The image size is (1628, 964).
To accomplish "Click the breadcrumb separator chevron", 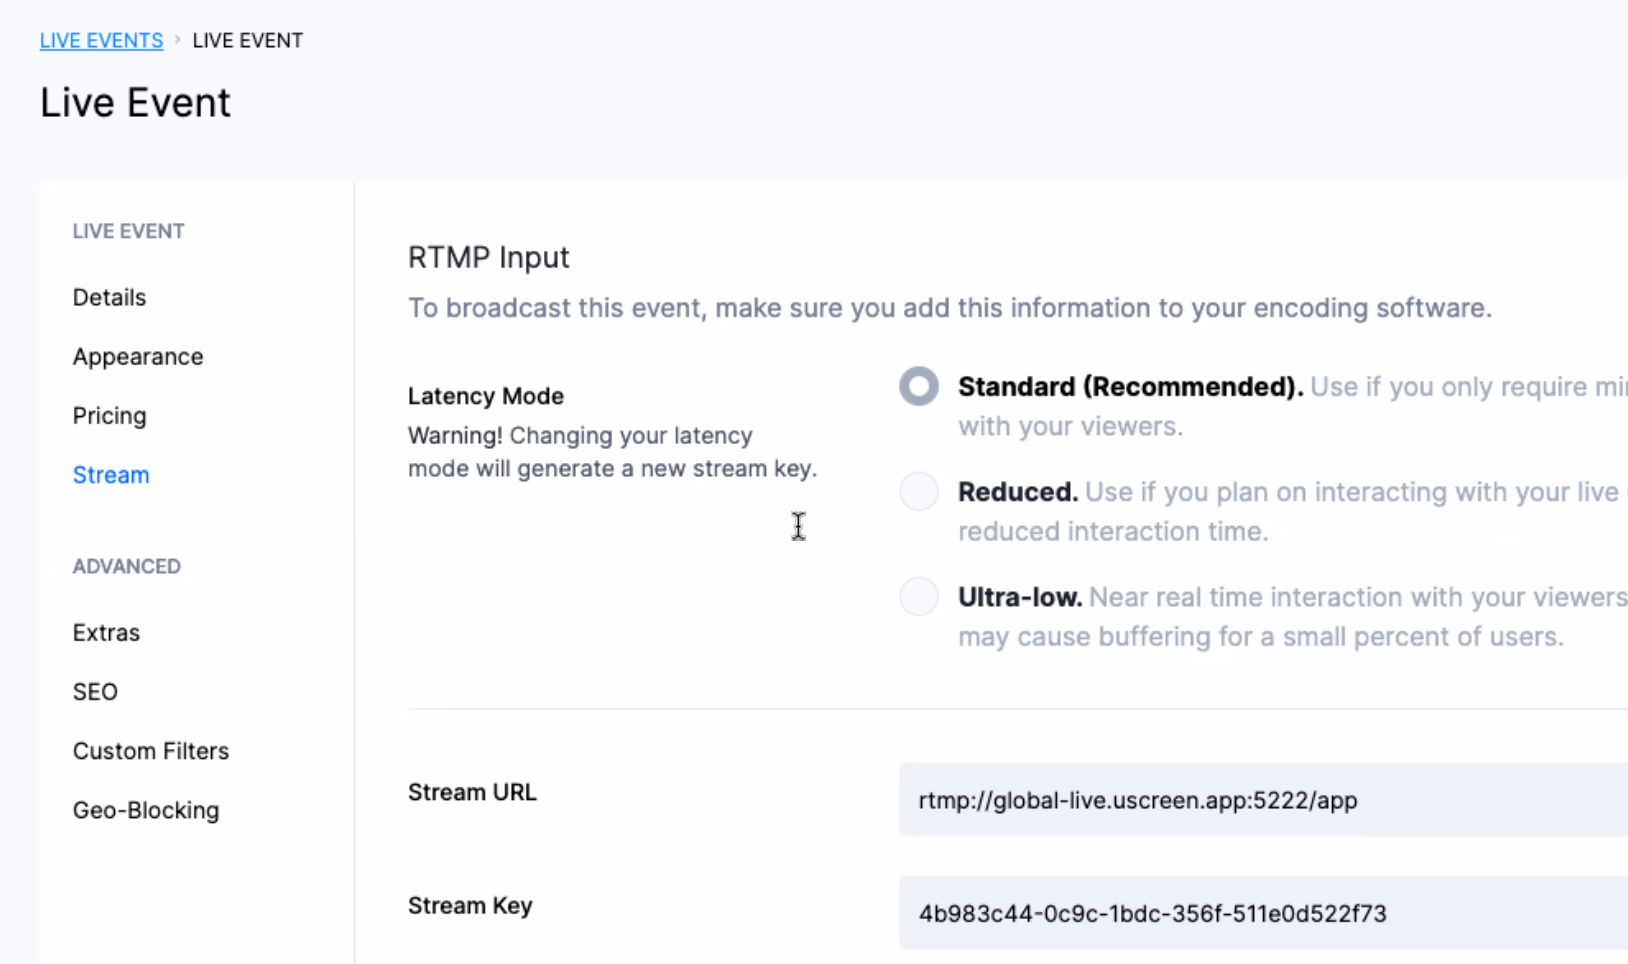I will (178, 40).
